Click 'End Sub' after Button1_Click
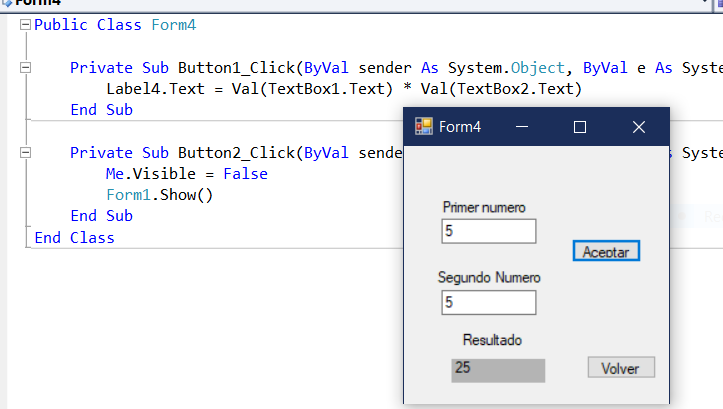This screenshot has height=409, width=723. [101, 110]
